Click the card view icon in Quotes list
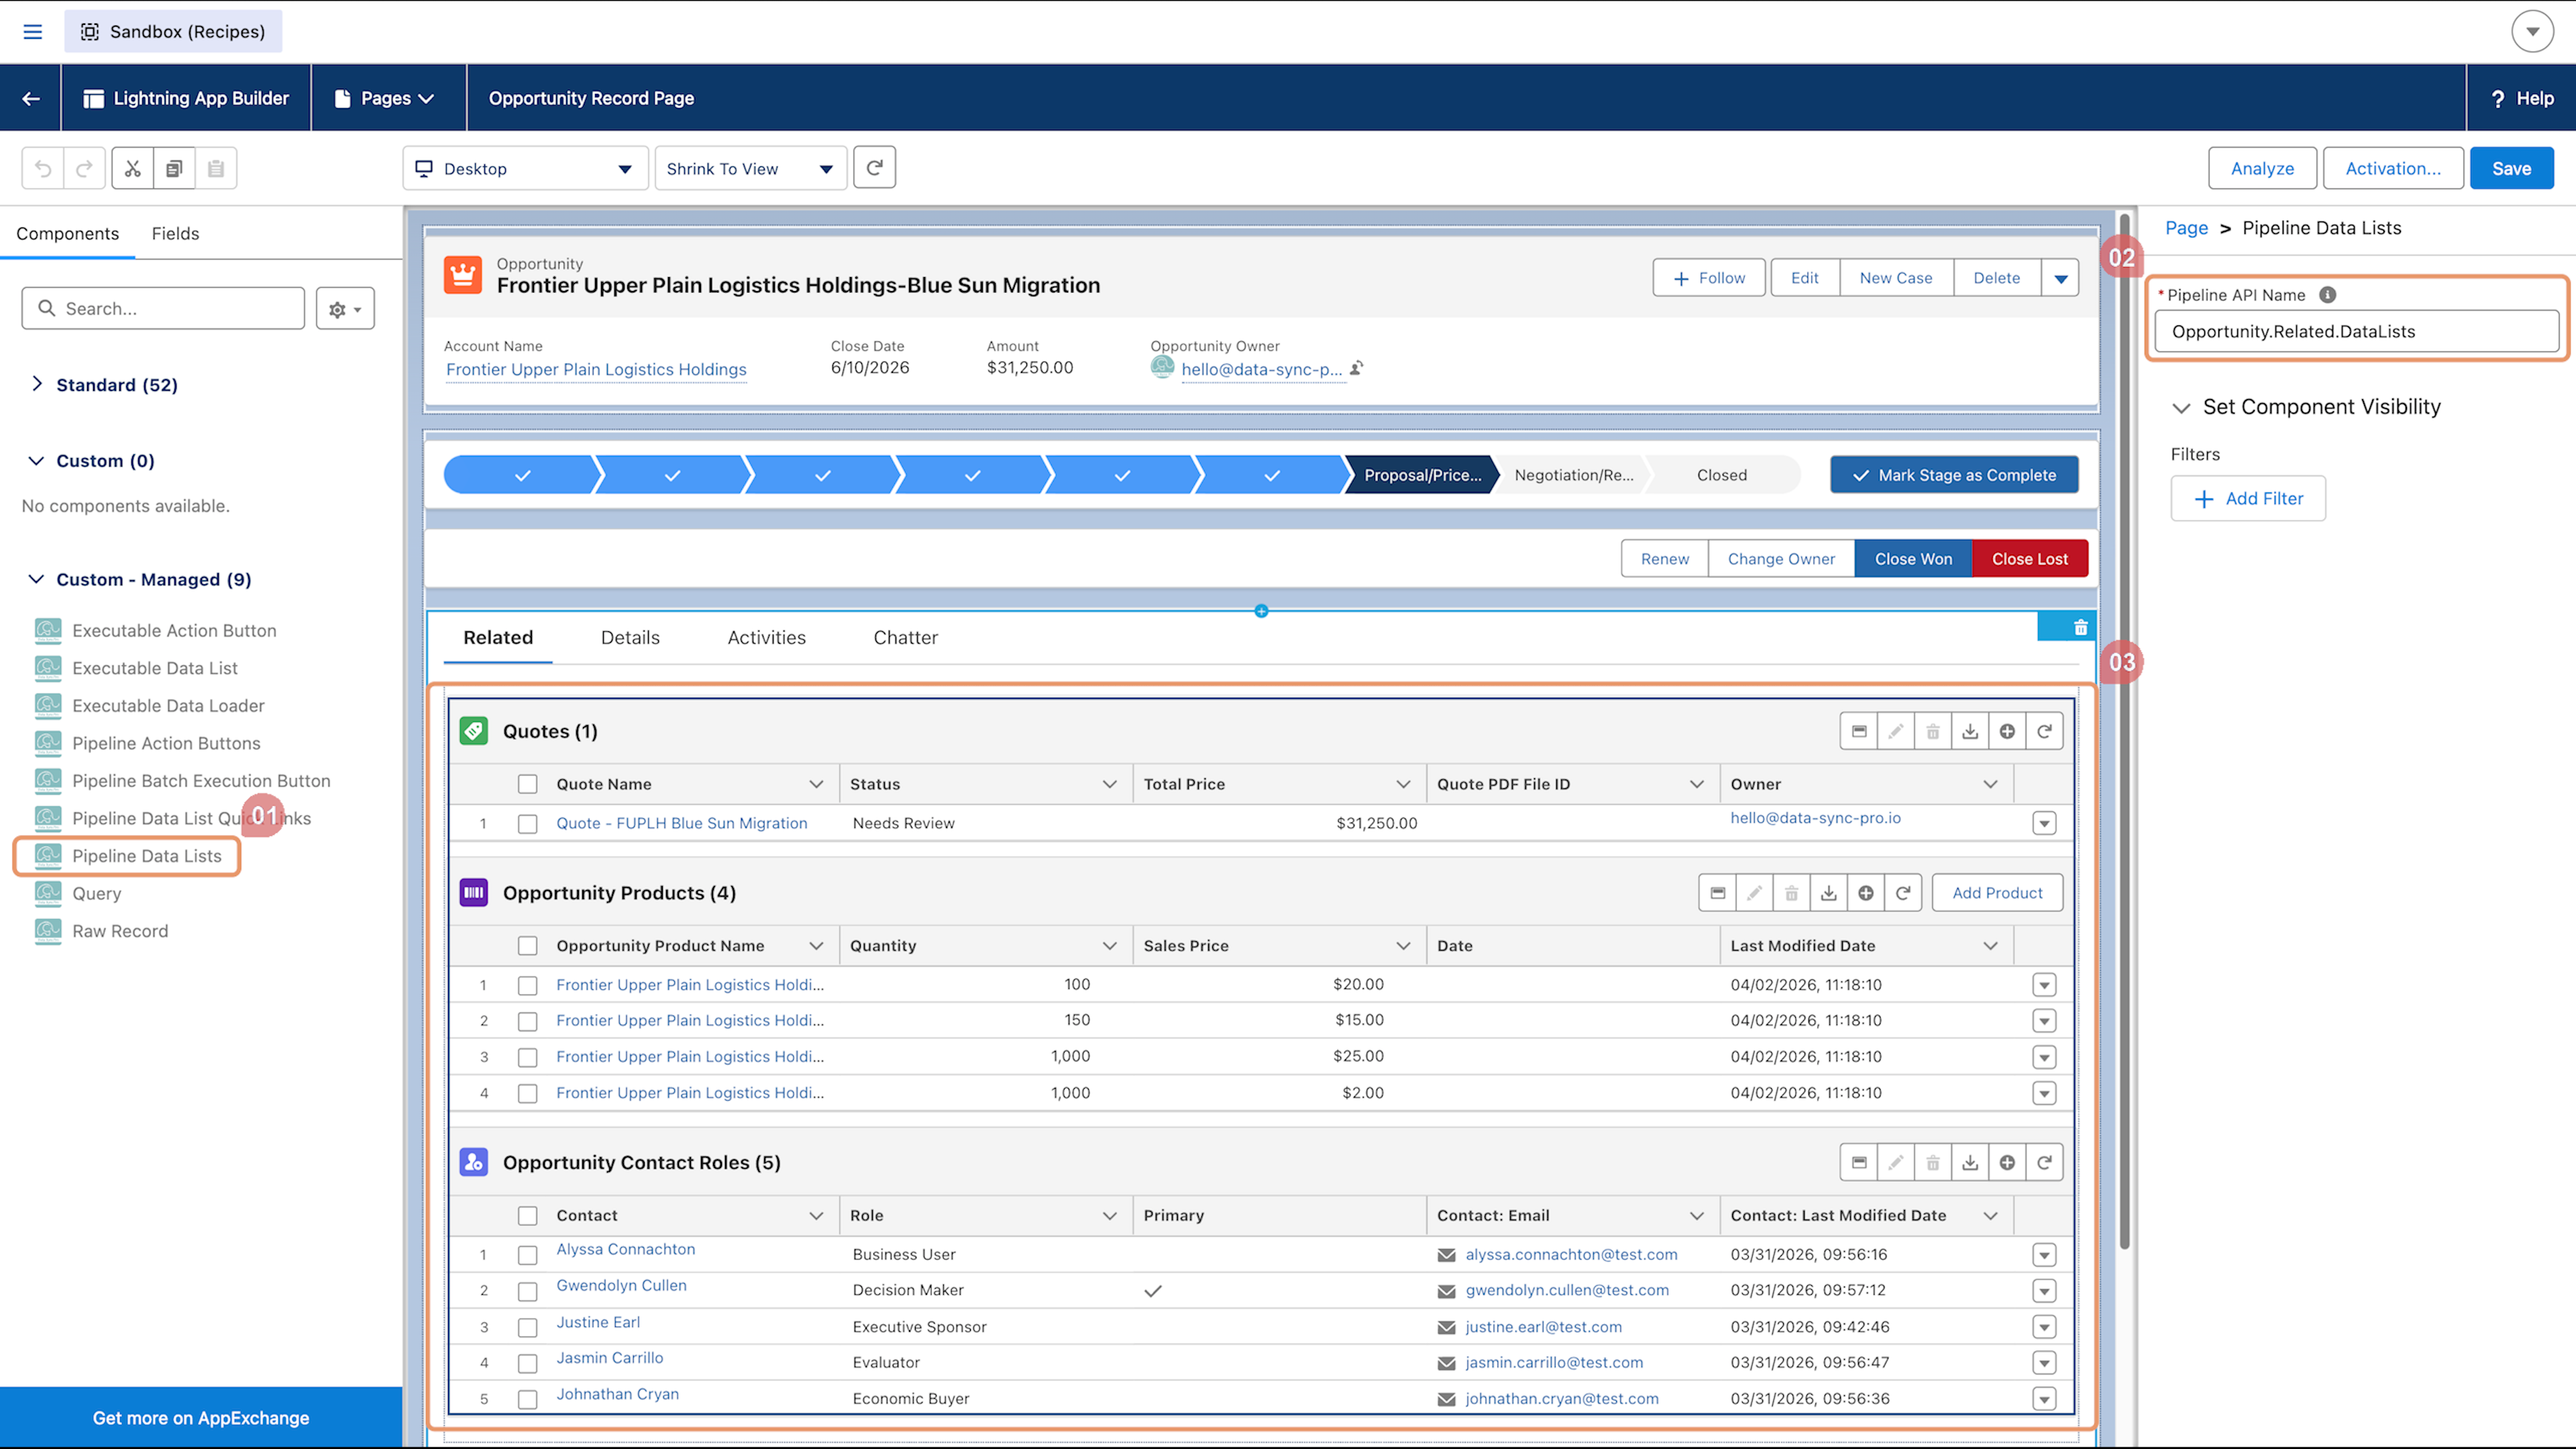Screen dimensions: 2576x1449 (1859, 731)
